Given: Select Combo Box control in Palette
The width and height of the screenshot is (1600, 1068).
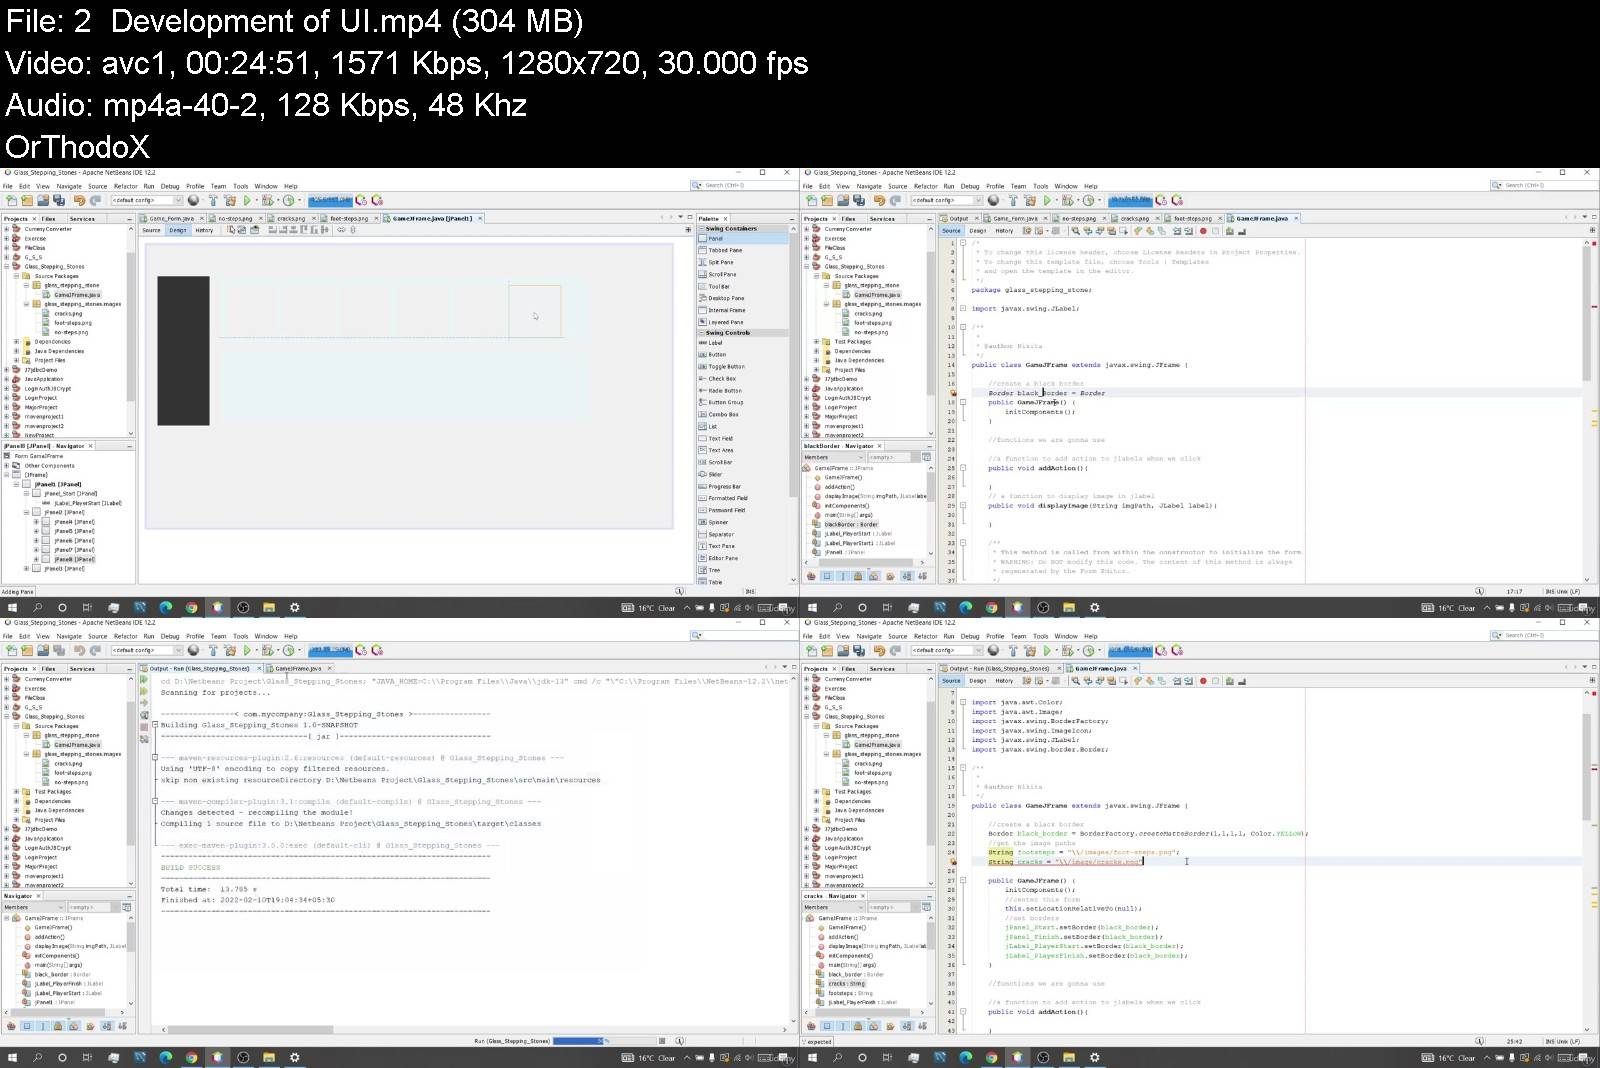Looking at the screenshot, I should [x=745, y=414].
